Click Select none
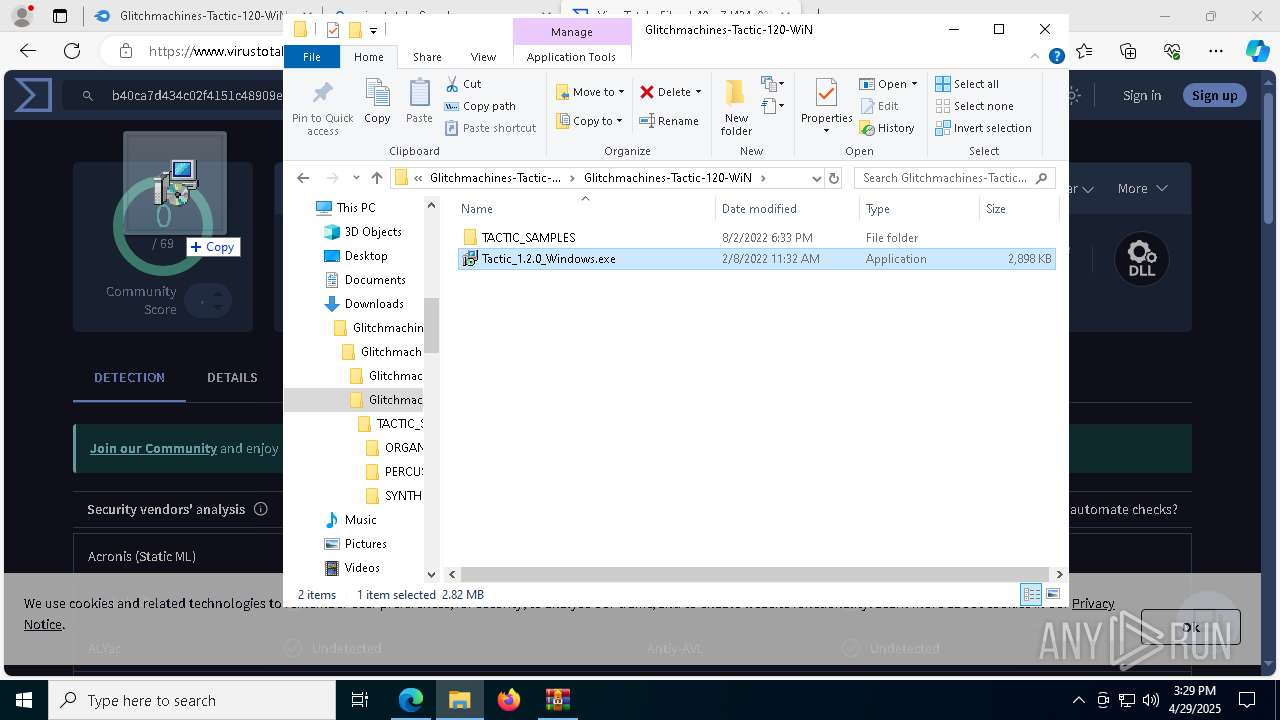 pyautogui.click(x=974, y=106)
